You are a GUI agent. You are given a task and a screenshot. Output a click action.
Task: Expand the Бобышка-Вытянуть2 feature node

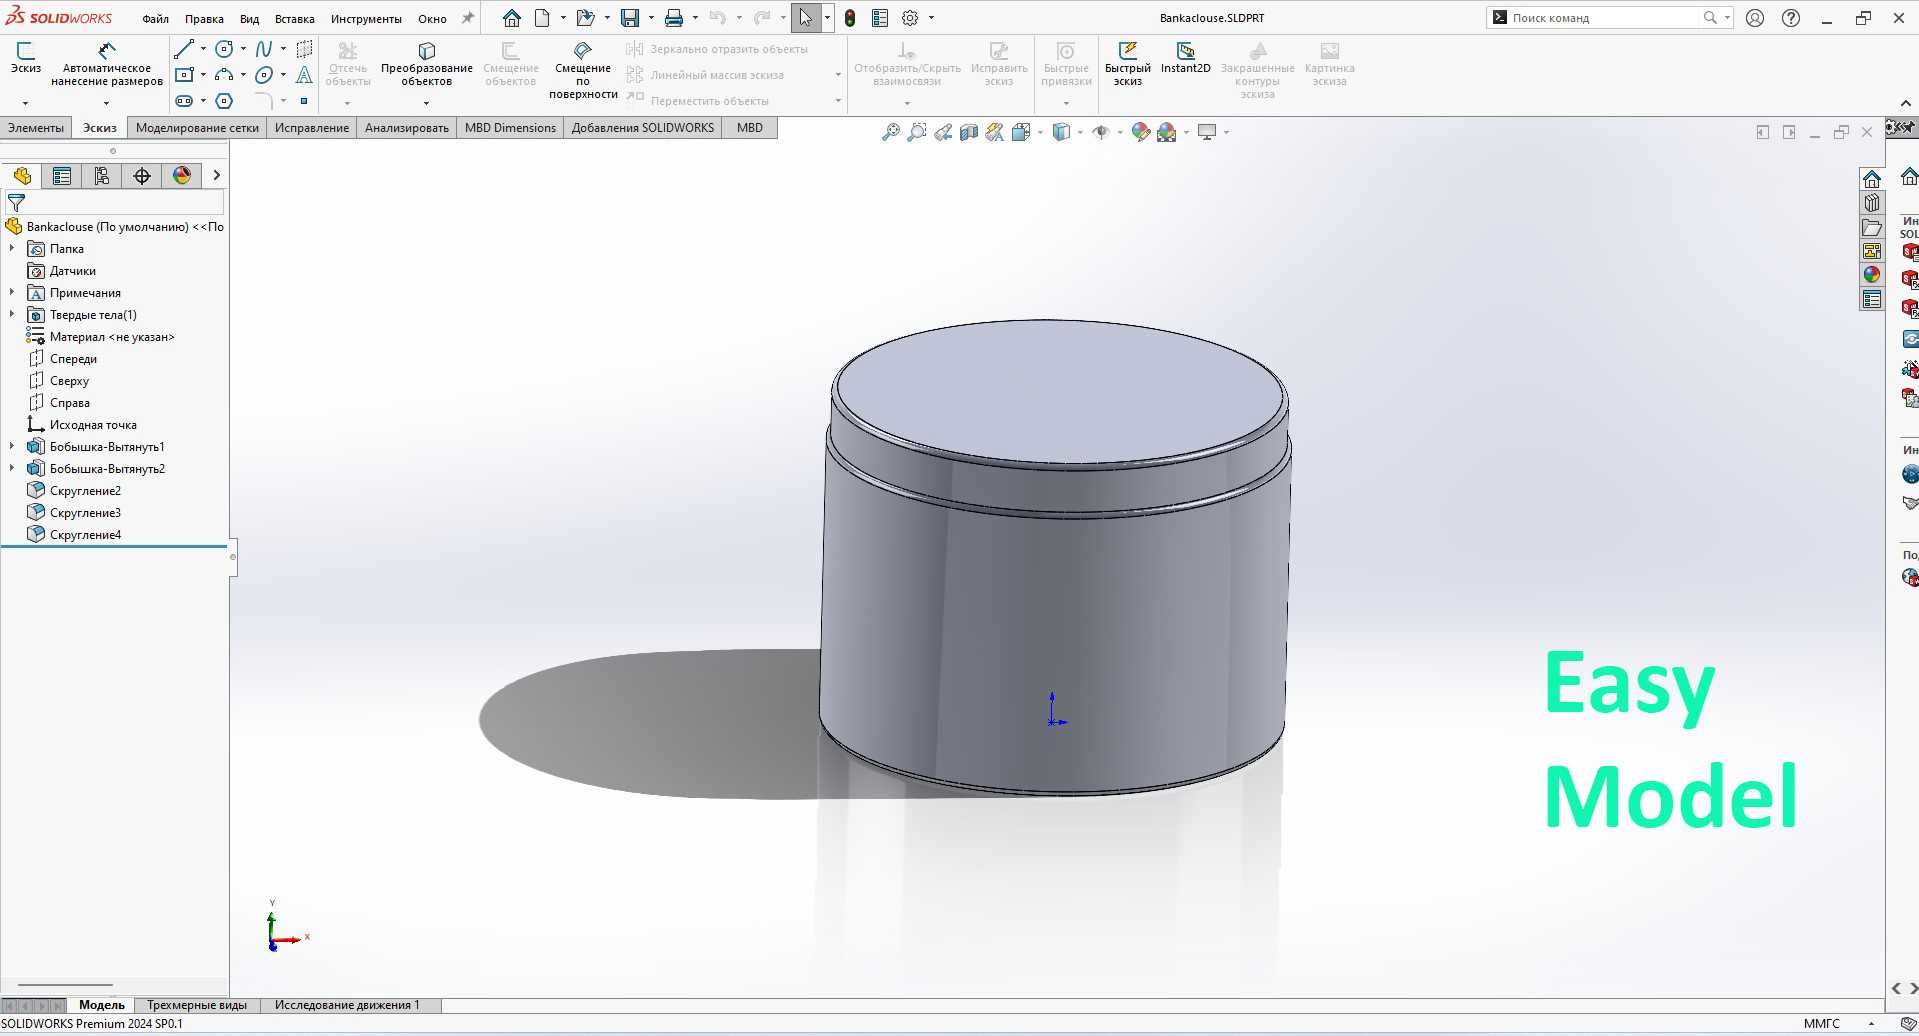point(12,468)
